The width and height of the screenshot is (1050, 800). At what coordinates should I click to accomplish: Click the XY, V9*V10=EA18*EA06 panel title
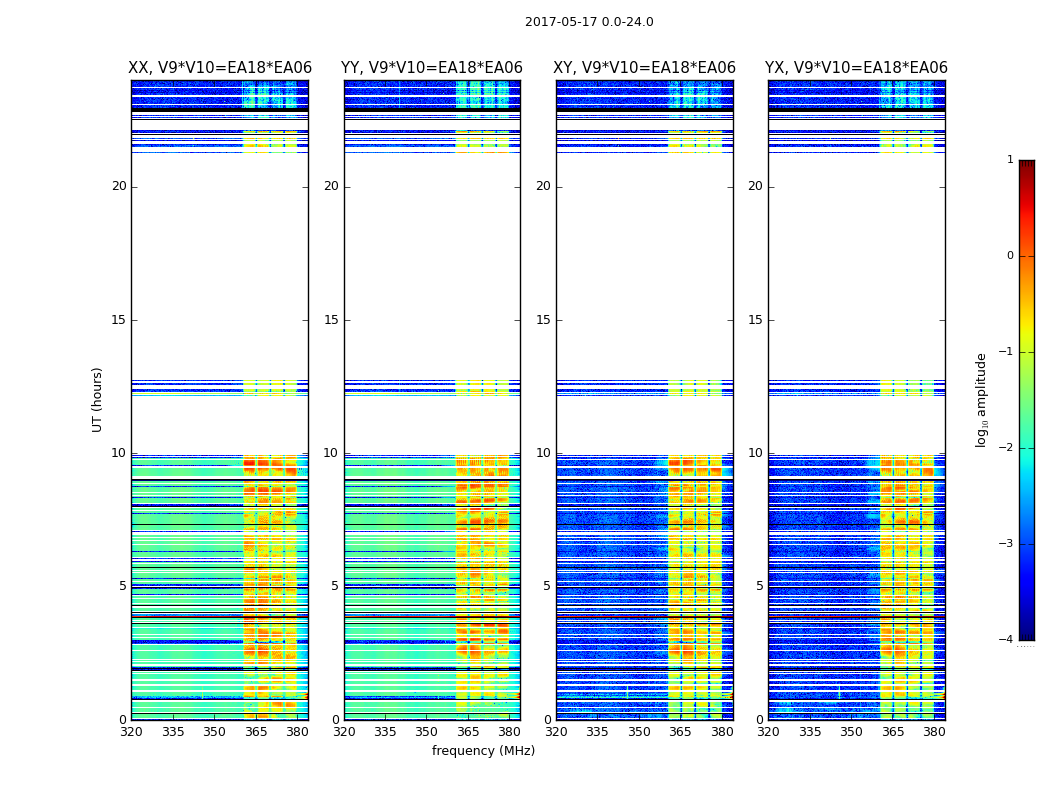pos(644,68)
